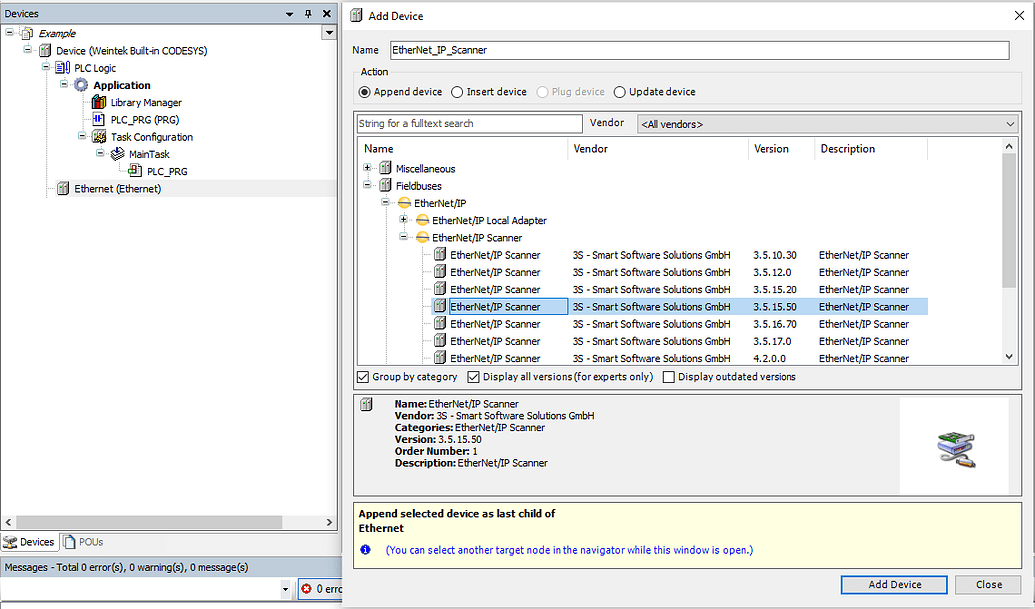This screenshot has height=609, width=1035.
Task: Close the Add Device dialog with Close button
Action: click(988, 584)
